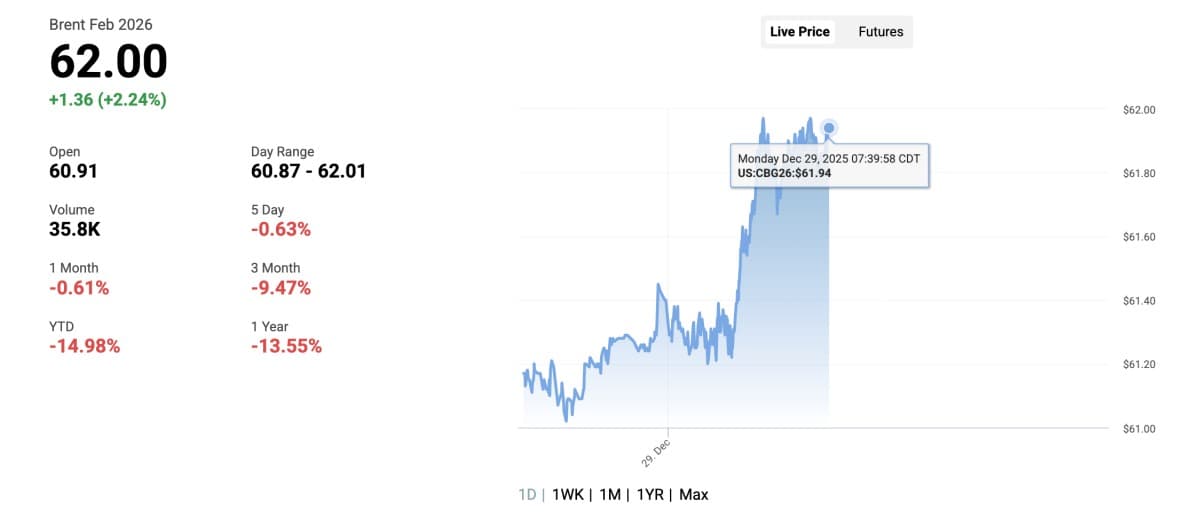Image resolution: width=1200 pixels, height=527 pixels.
Task: Click the +1.36 (+2.24%) change value
Action: pos(108,100)
